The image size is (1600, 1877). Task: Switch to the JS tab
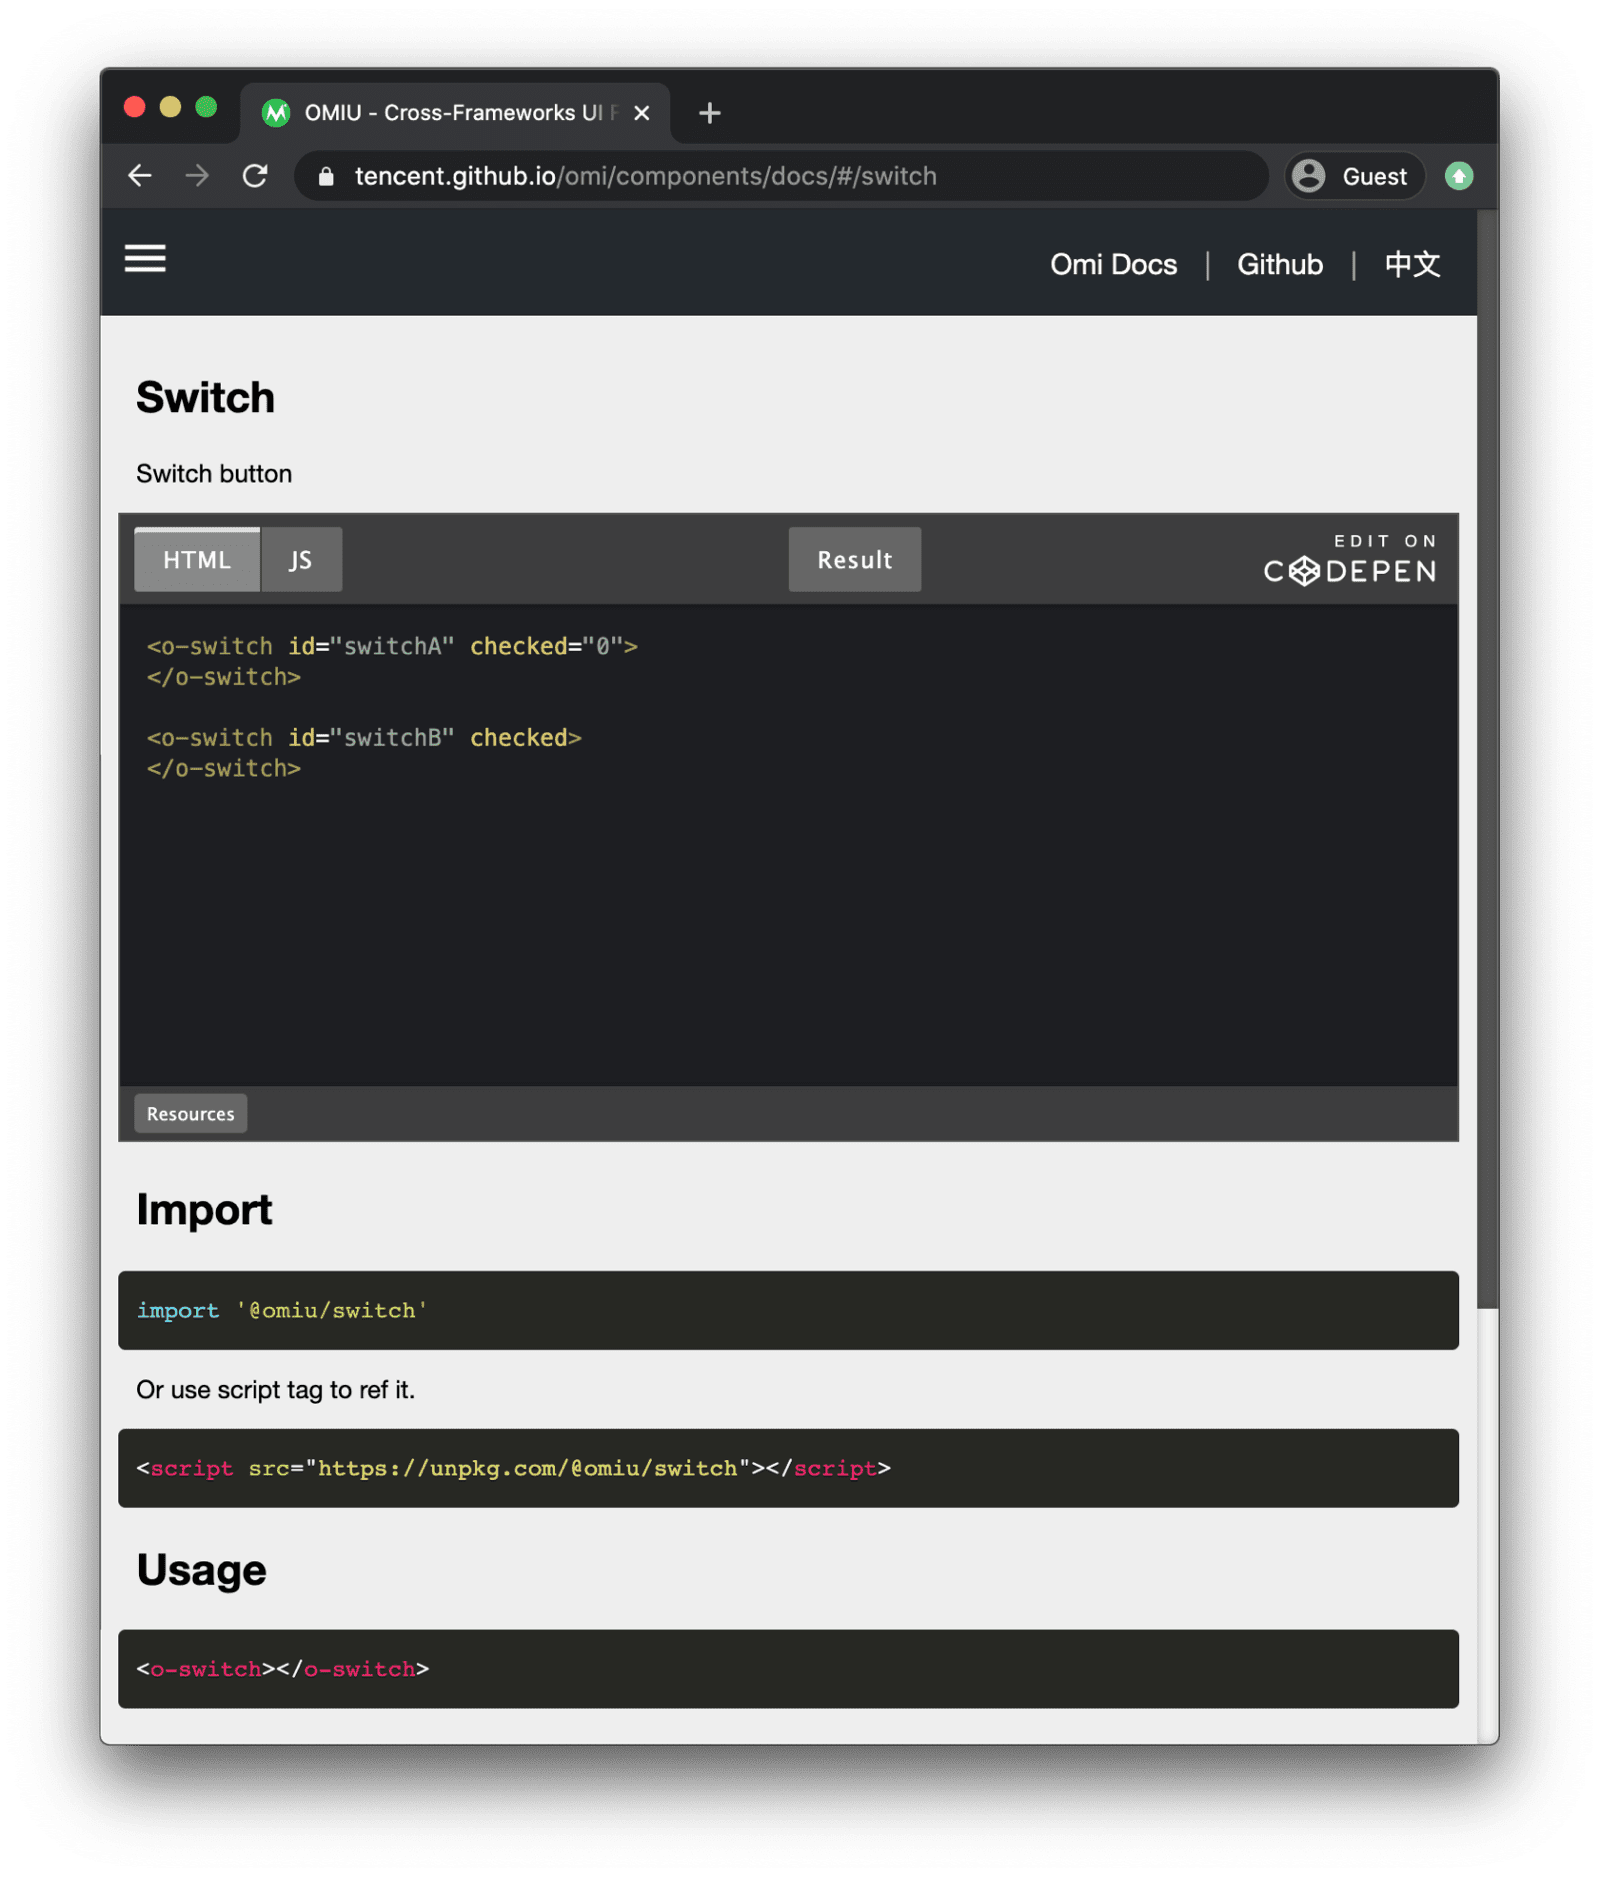pos(300,560)
